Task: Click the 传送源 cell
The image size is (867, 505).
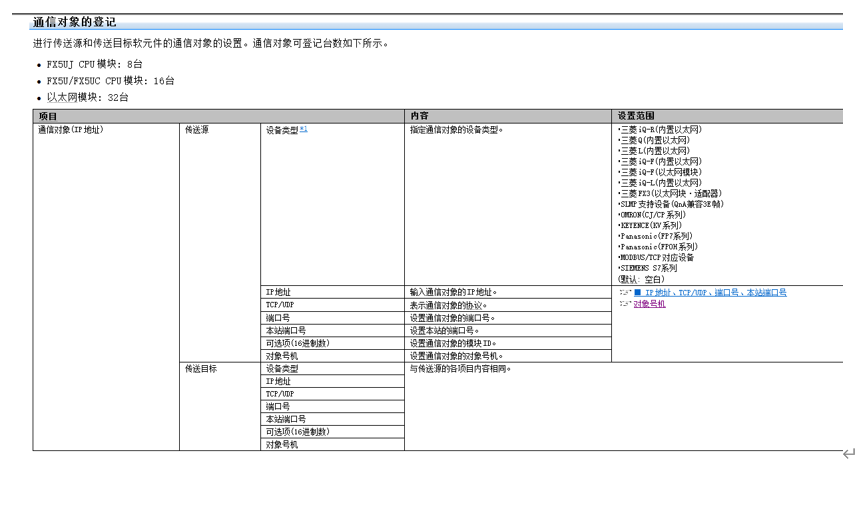Action: click(197, 130)
